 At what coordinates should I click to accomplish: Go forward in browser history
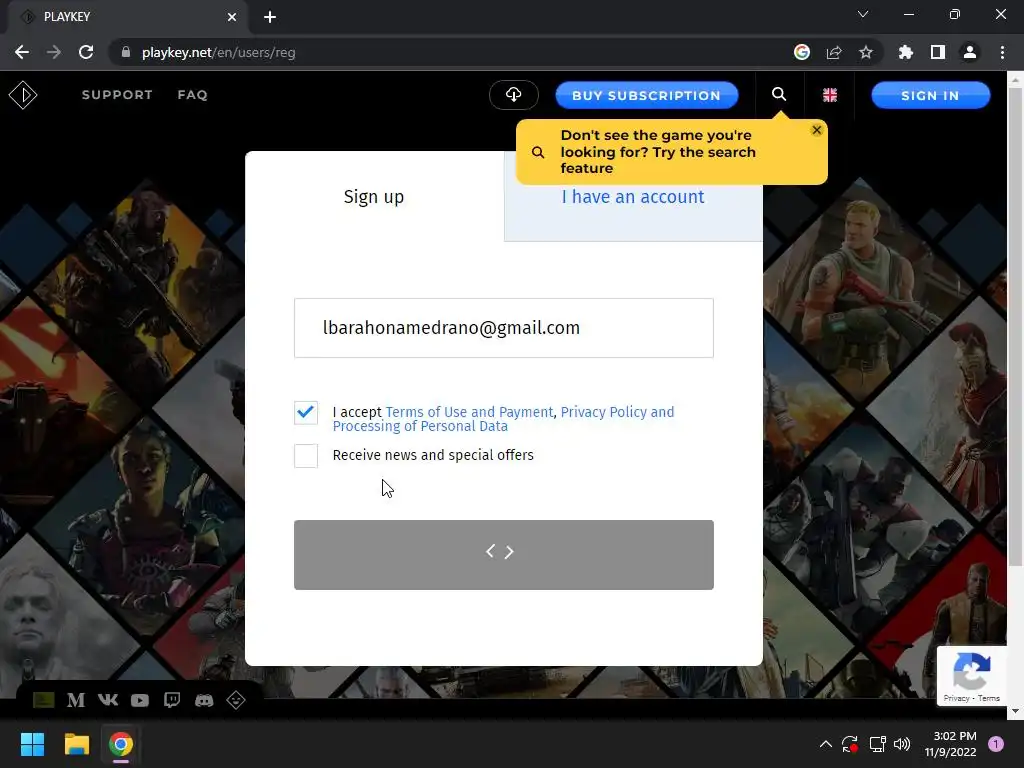[54, 52]
